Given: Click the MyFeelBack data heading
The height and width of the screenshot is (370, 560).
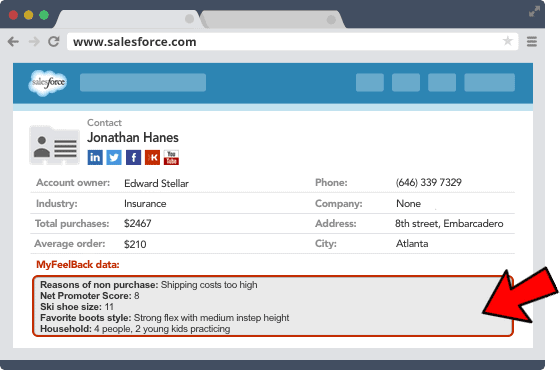Looking at the screenshot, I should pos(78,265).
